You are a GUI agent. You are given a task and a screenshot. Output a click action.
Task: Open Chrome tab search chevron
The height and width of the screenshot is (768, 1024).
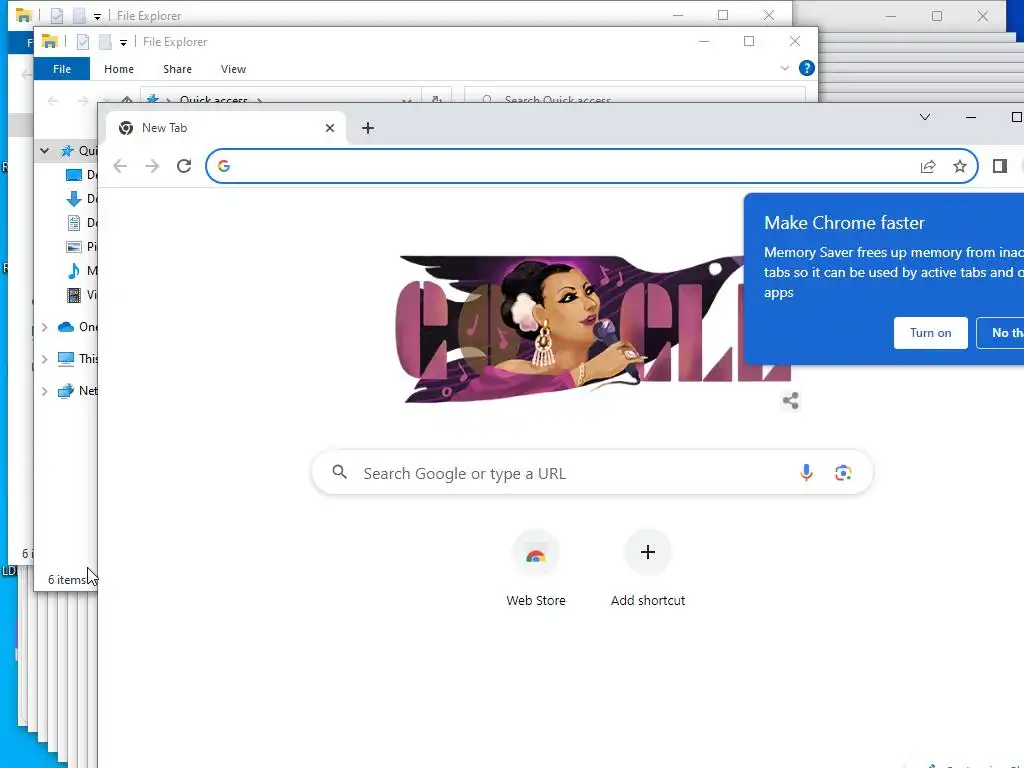coord(925,117)
